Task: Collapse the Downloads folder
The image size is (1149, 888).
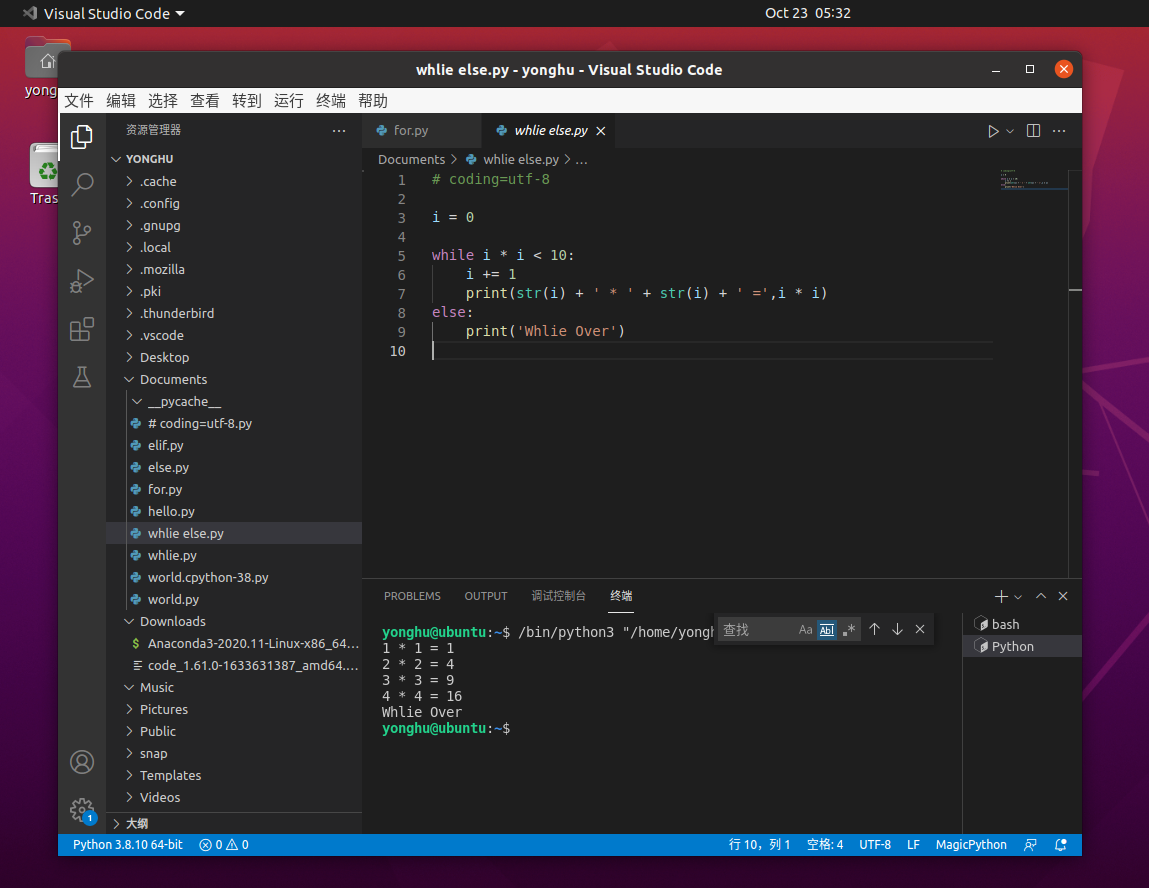Action: pos(129,621)
